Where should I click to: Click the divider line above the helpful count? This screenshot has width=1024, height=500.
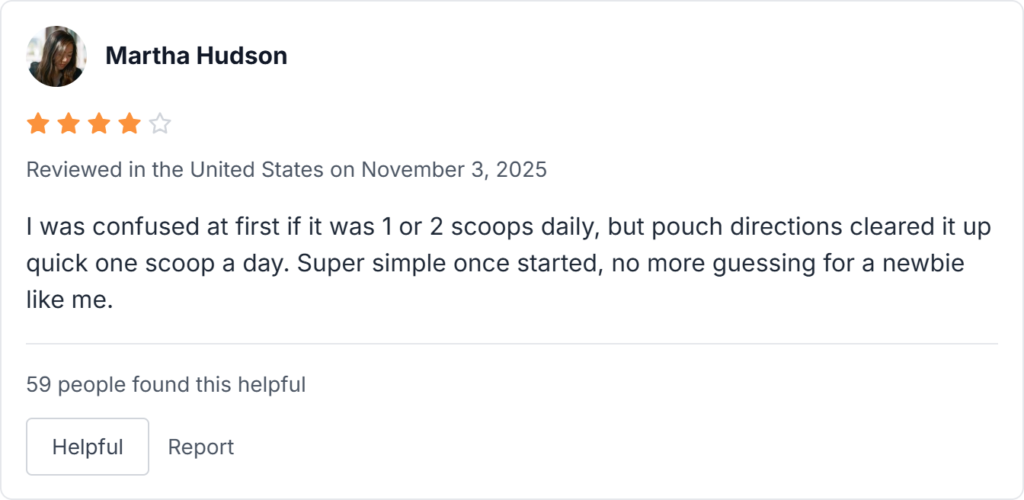pos(512,344)
